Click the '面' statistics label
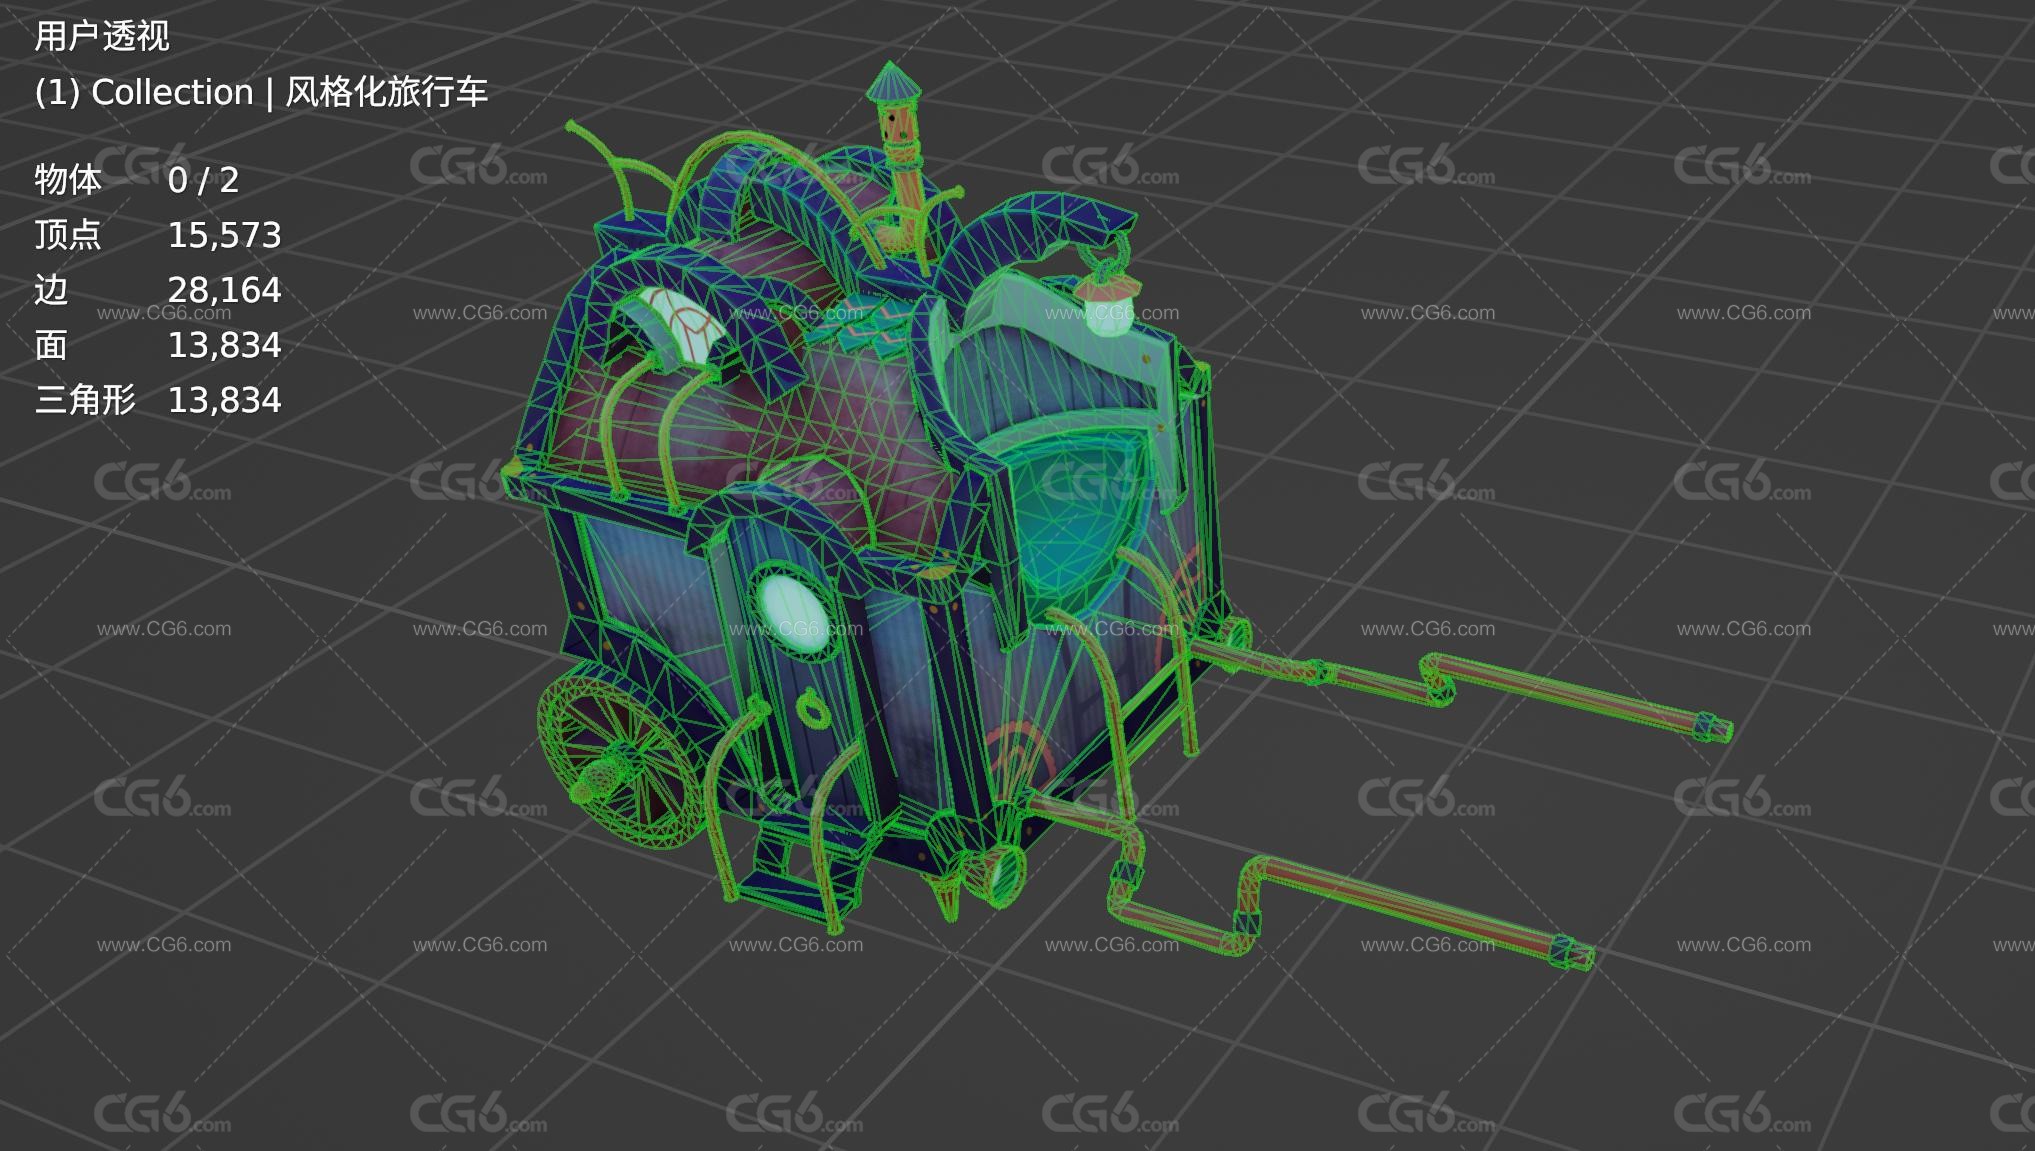The image size is (2035, 1151). pyautogui.click(x=51, y=345)
